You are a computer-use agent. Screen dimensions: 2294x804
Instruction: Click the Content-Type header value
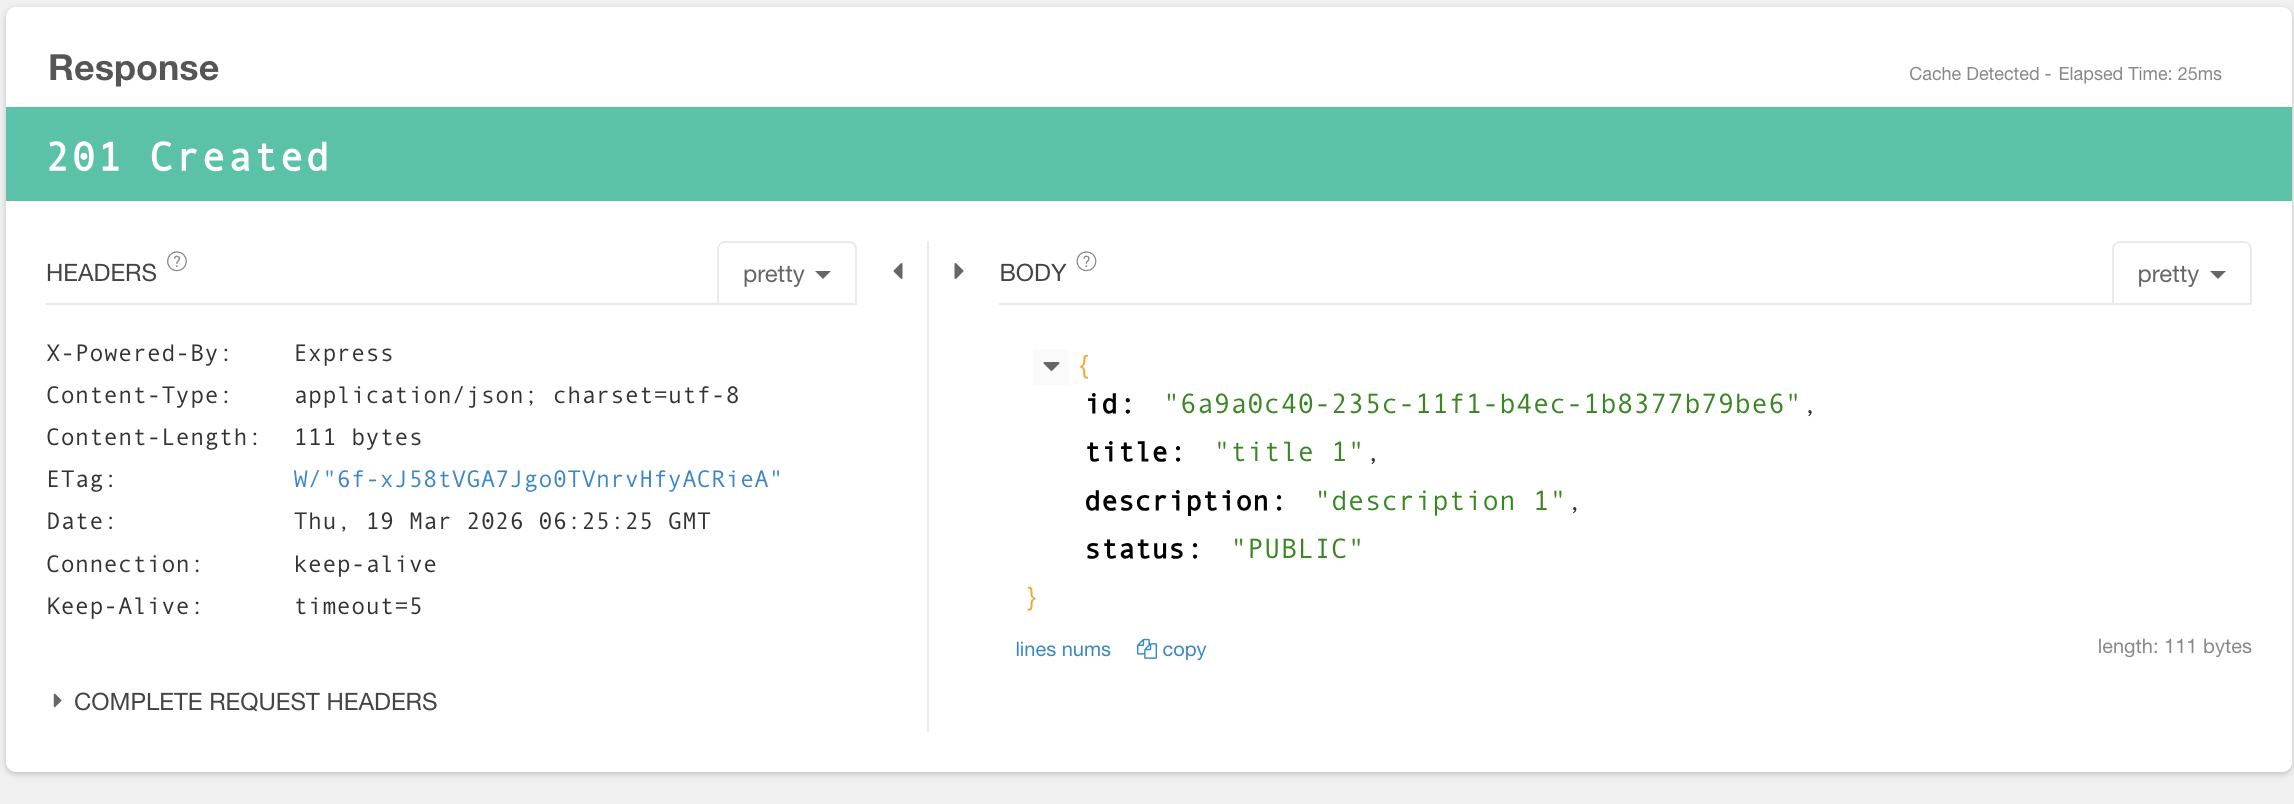click(x=516, y=396)
